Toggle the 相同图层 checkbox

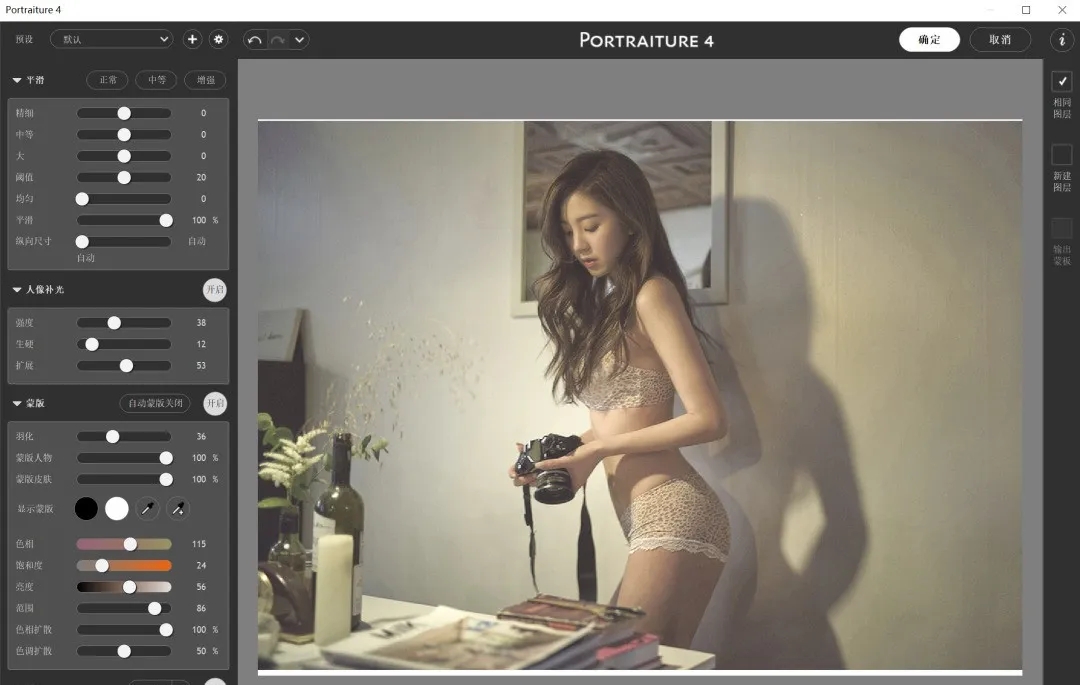pos(1061,82)
